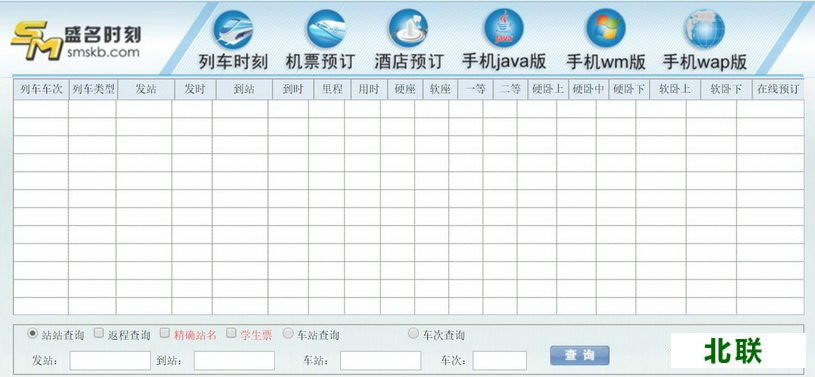The width and height of the screenshot is (815, 377).
Task: Go to 酒店预订 menu label
Action: 409,62
